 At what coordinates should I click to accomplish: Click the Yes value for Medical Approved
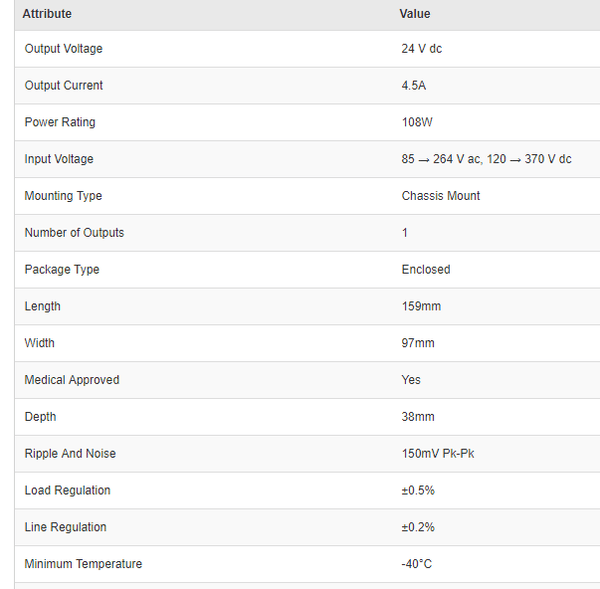(x=411, y=380)
